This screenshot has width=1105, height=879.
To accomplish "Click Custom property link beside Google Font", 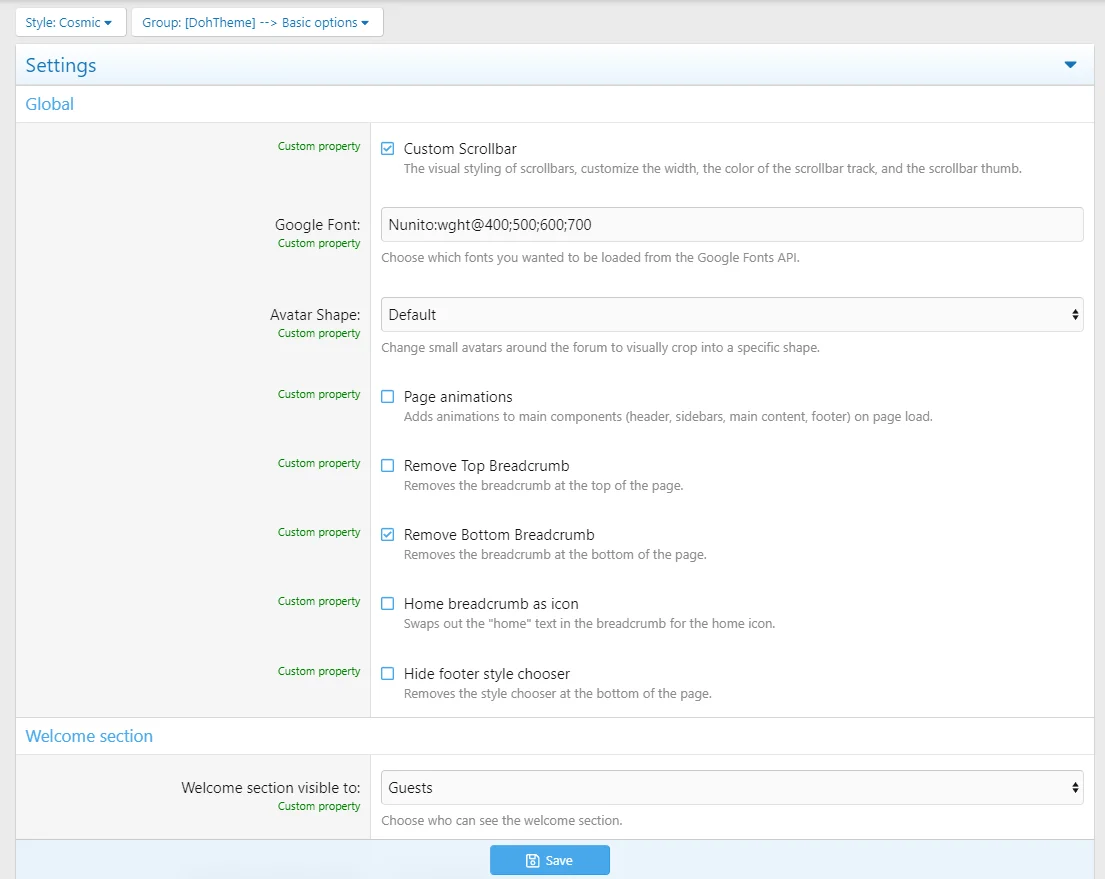I will [x=319, y=244].
